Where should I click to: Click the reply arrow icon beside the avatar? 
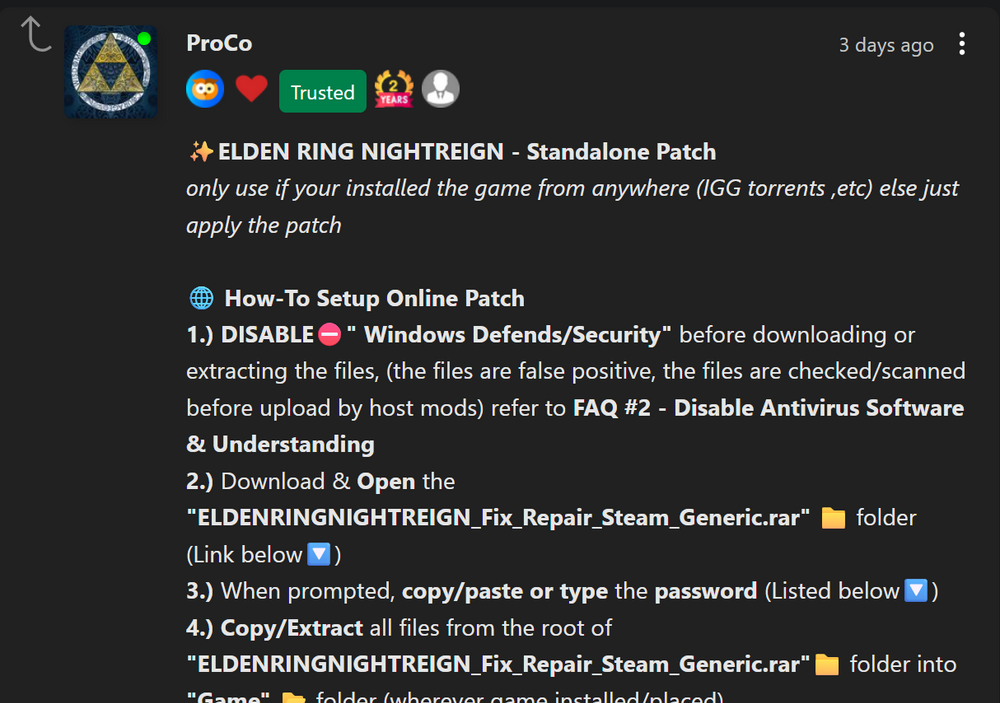[x=36, y=34]
